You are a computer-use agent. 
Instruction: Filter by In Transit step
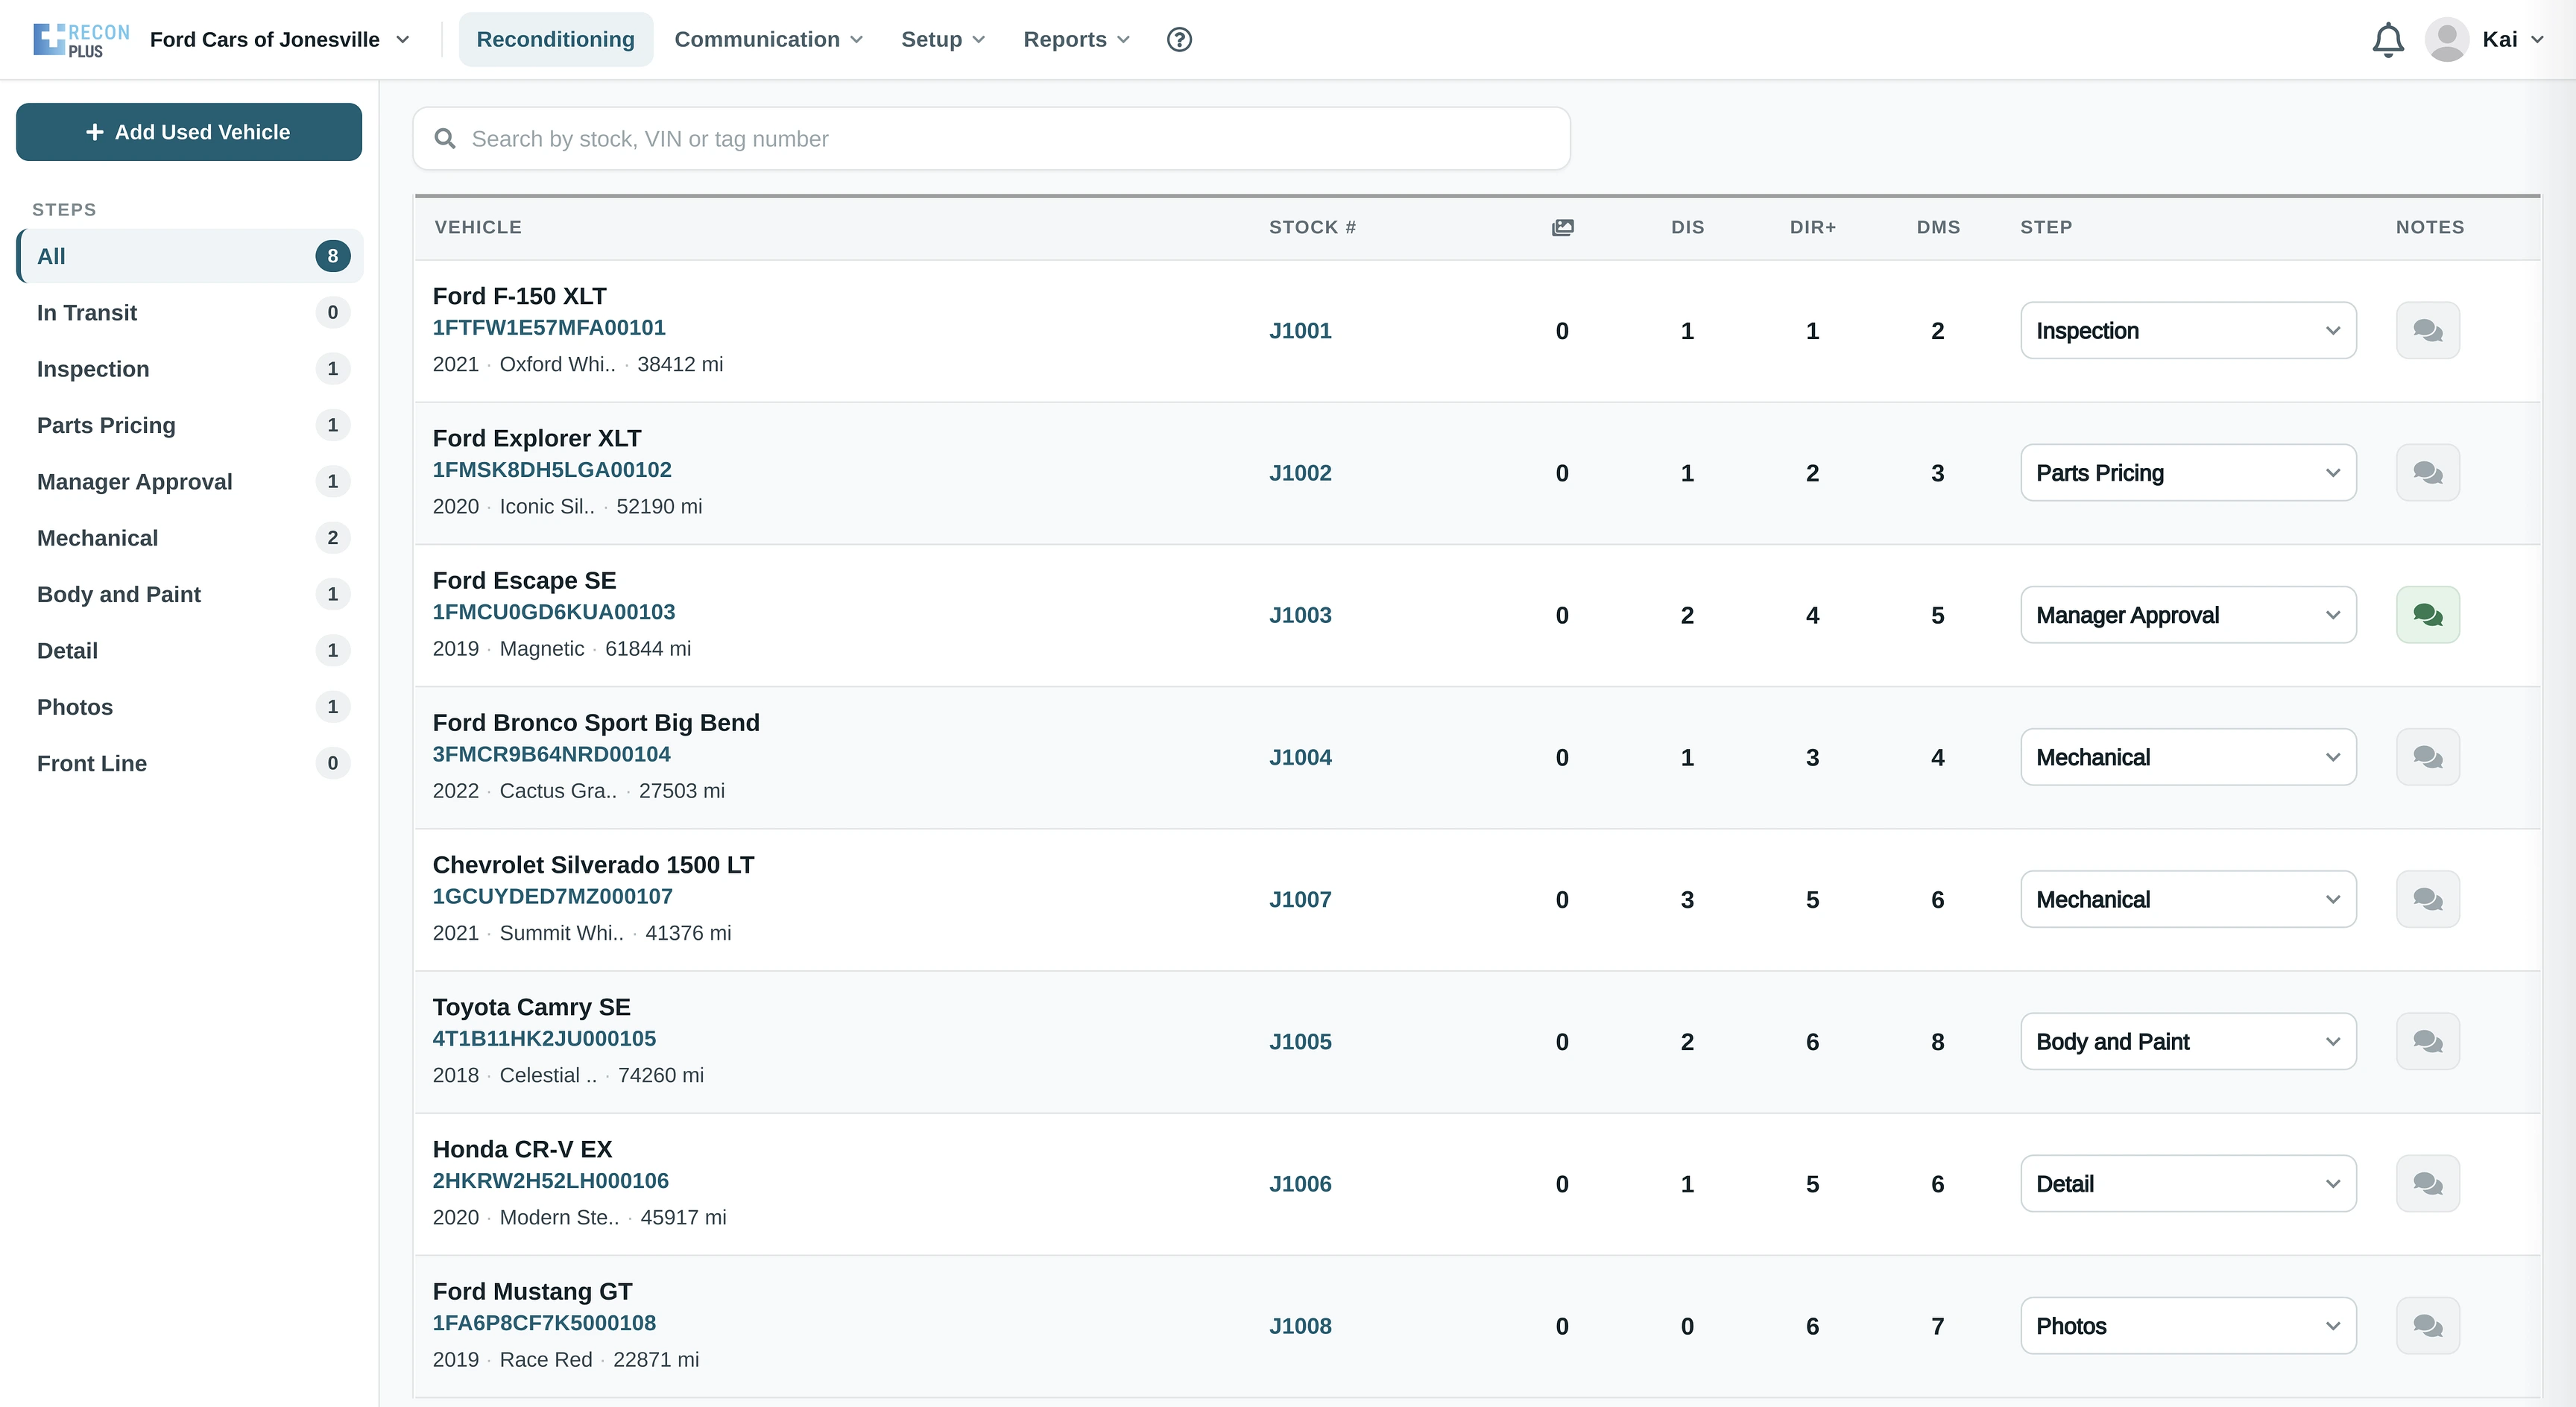click(189, 312)
